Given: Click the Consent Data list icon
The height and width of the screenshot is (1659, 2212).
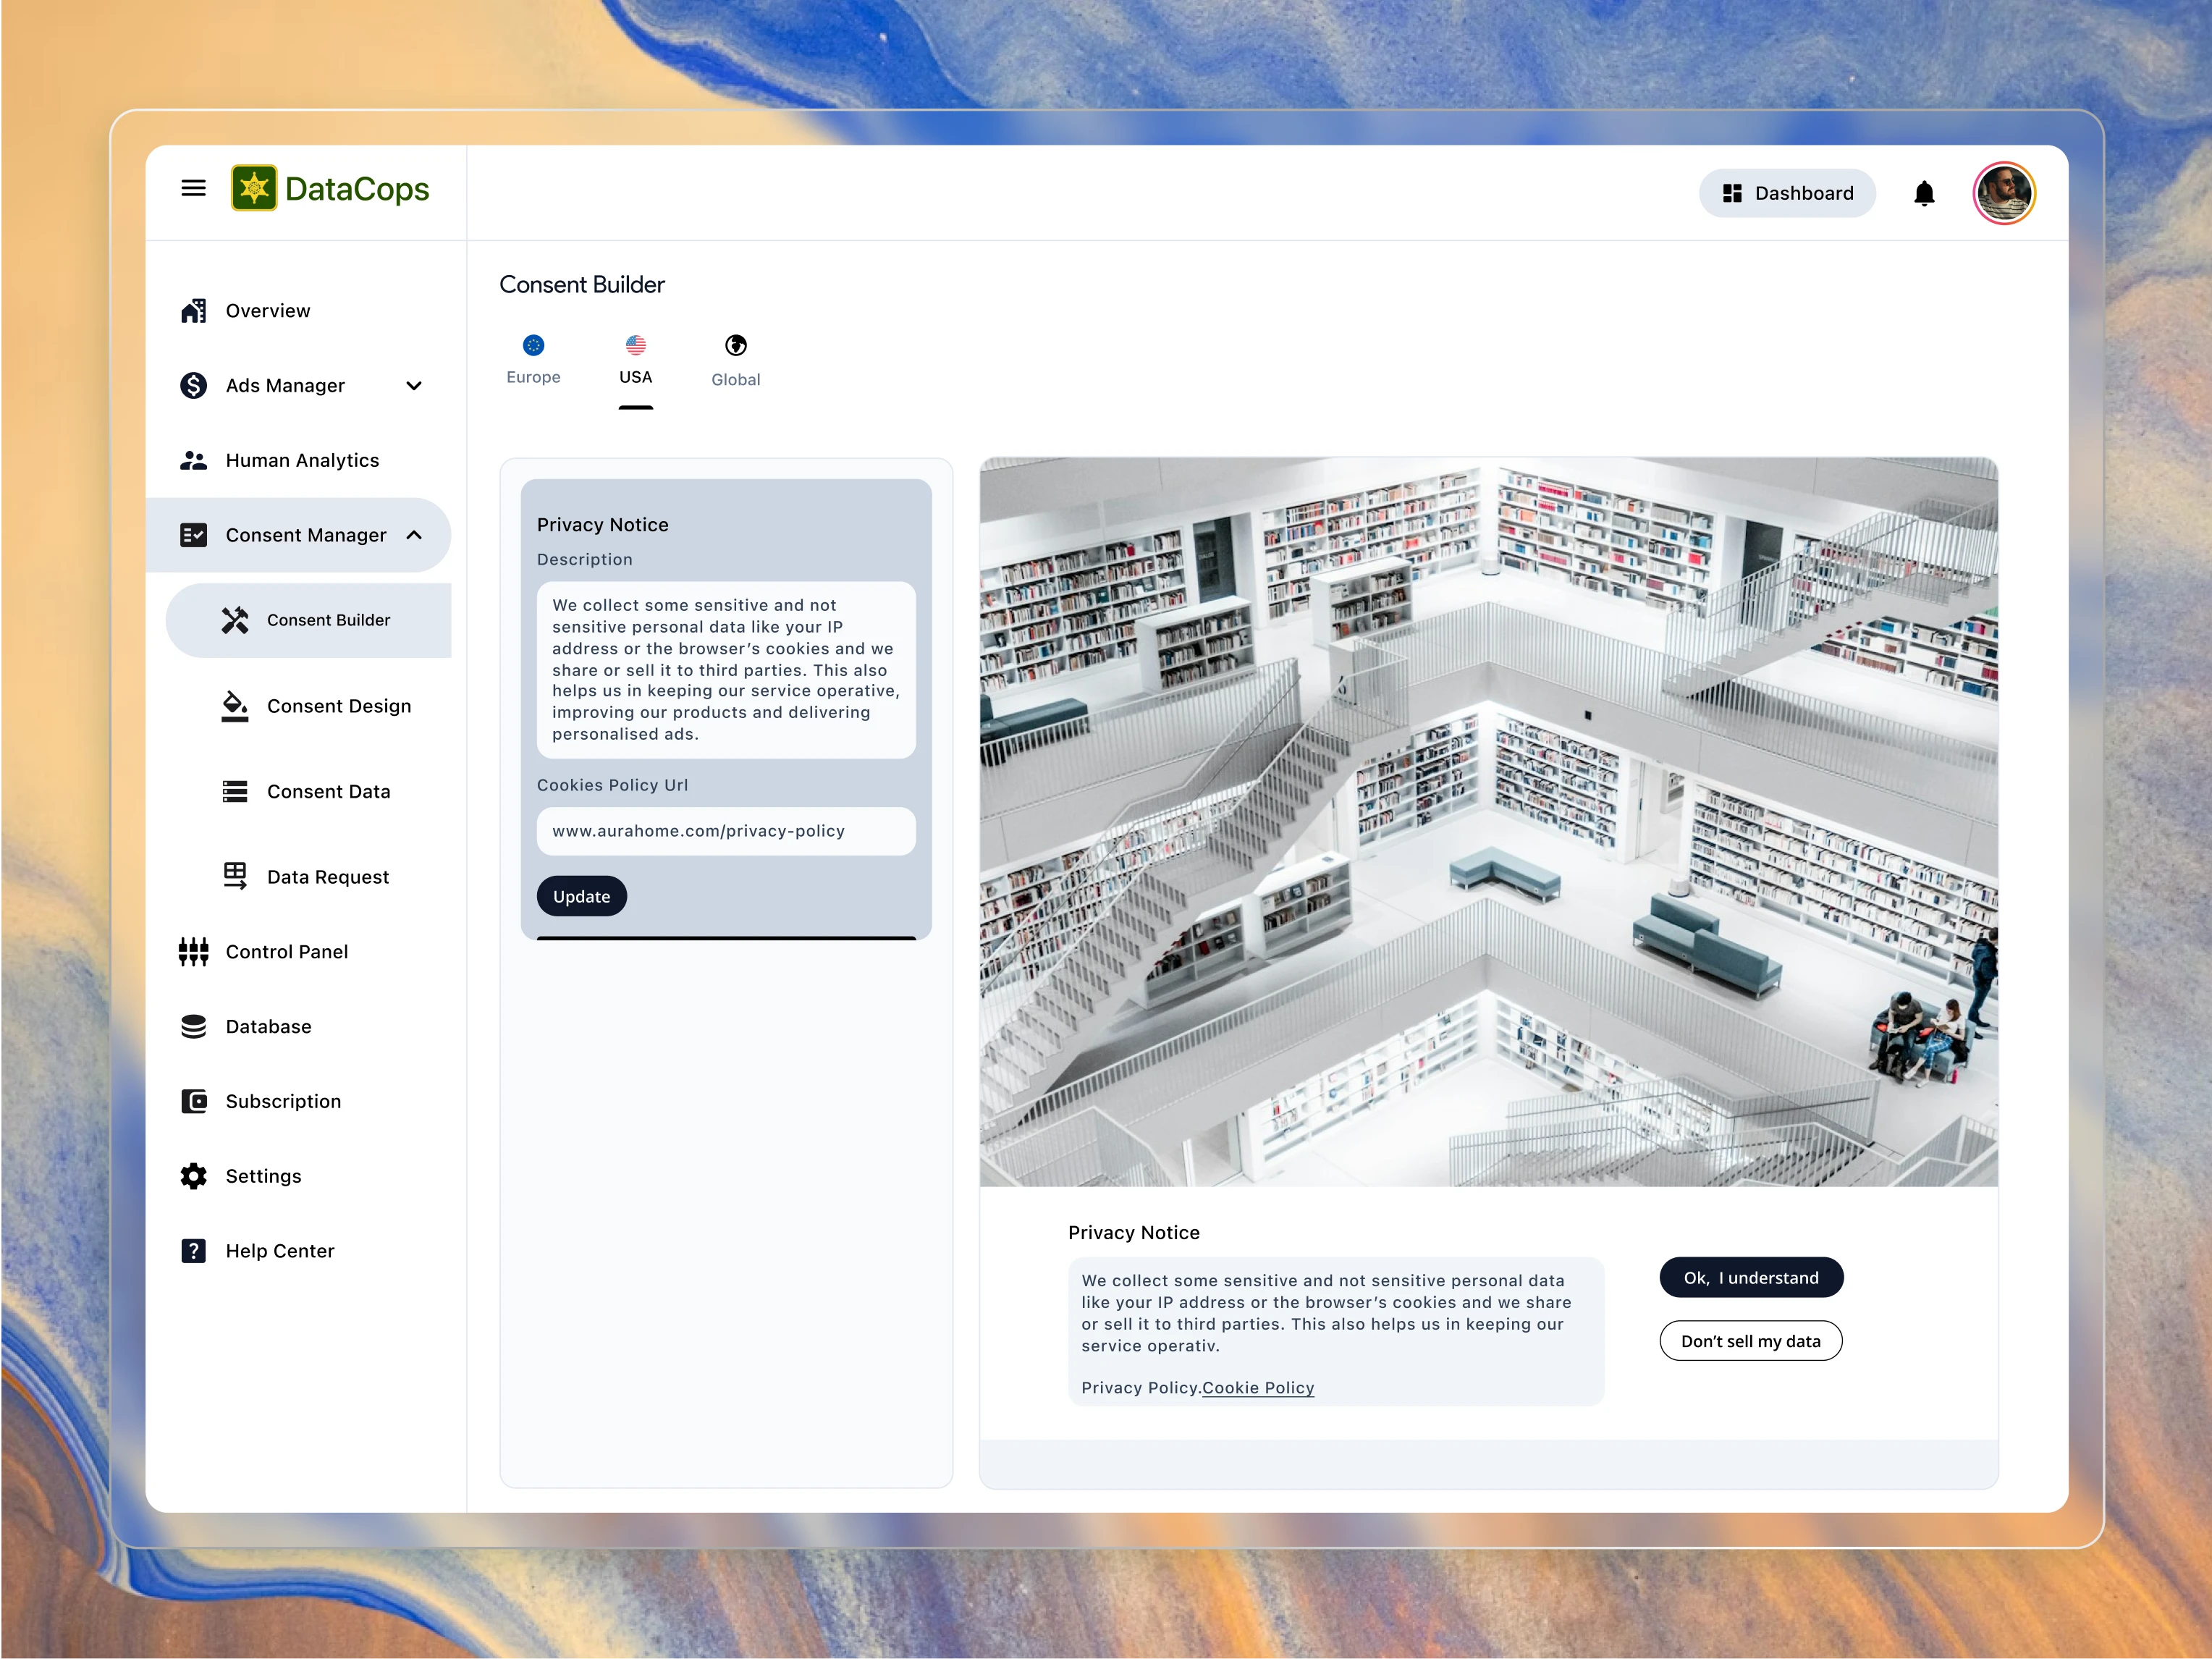Looking at the screenshot, I should click(x=236, y=791).
